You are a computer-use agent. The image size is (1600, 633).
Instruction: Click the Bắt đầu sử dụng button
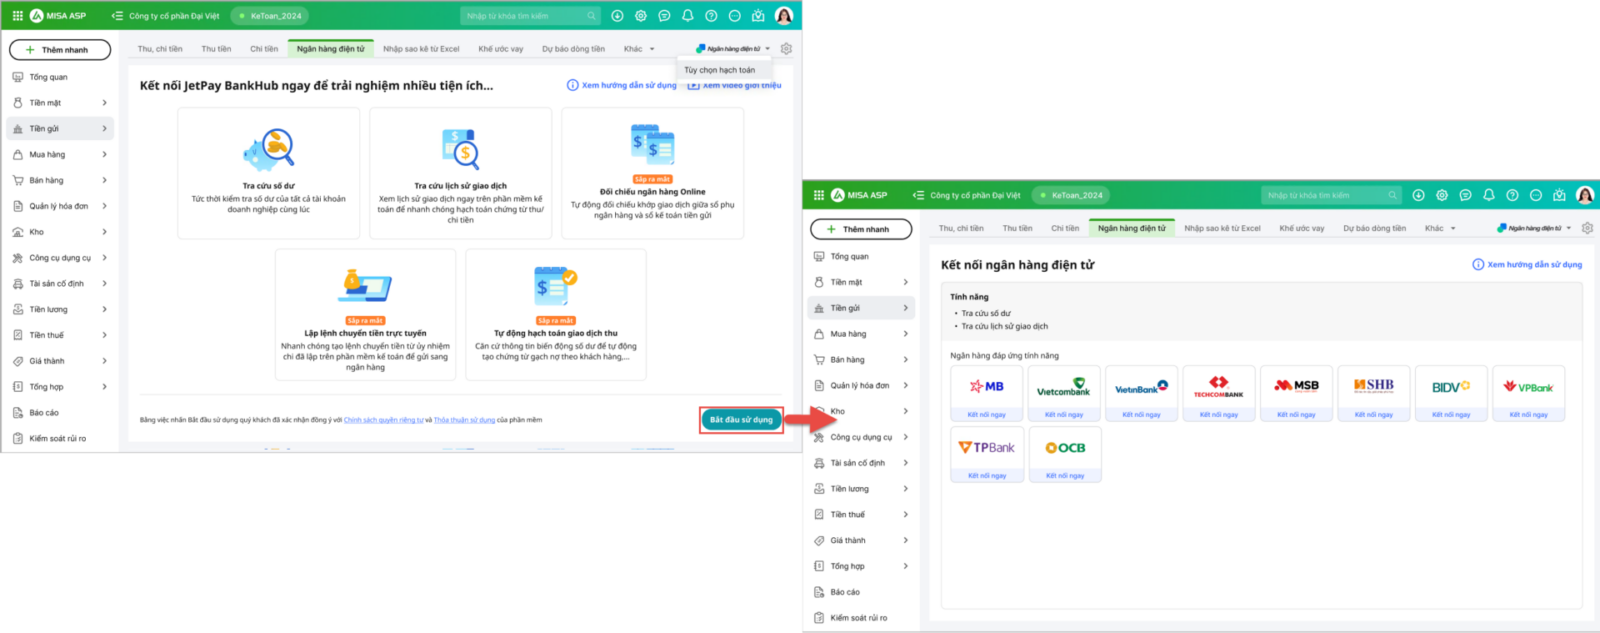click(741, 420)
